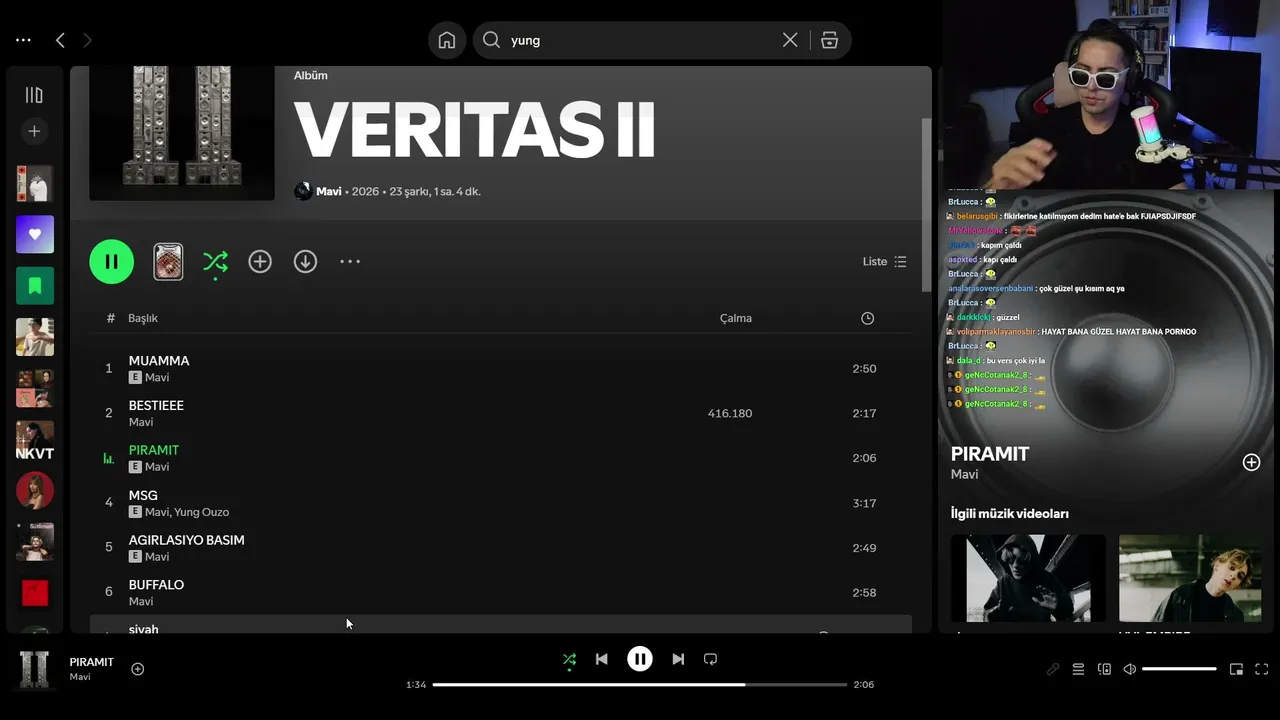Open the VERITAS II album cover art
The width and height of the screenshot is (1280, 720).
coord(182,133)
